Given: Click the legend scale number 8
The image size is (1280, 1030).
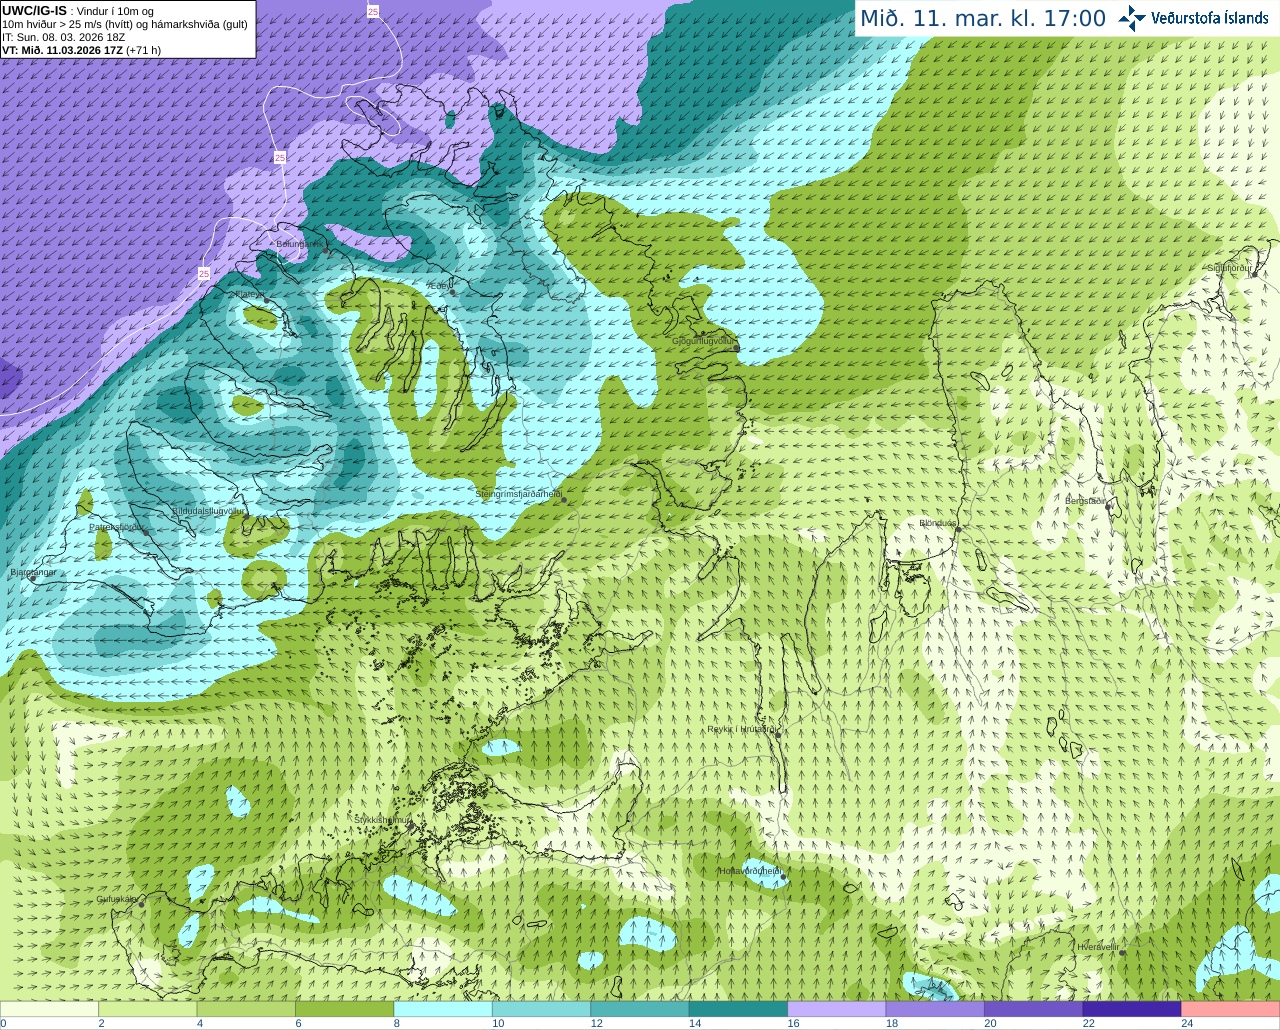Looking at the screenshot, I should point(397,1023).
